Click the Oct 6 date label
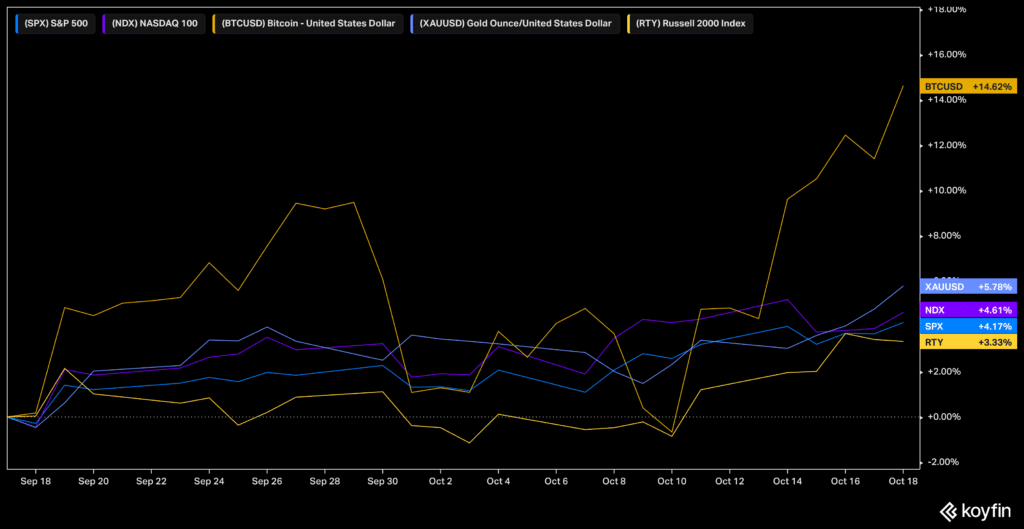Viewport: 1024px width, 529px height. 556,479
